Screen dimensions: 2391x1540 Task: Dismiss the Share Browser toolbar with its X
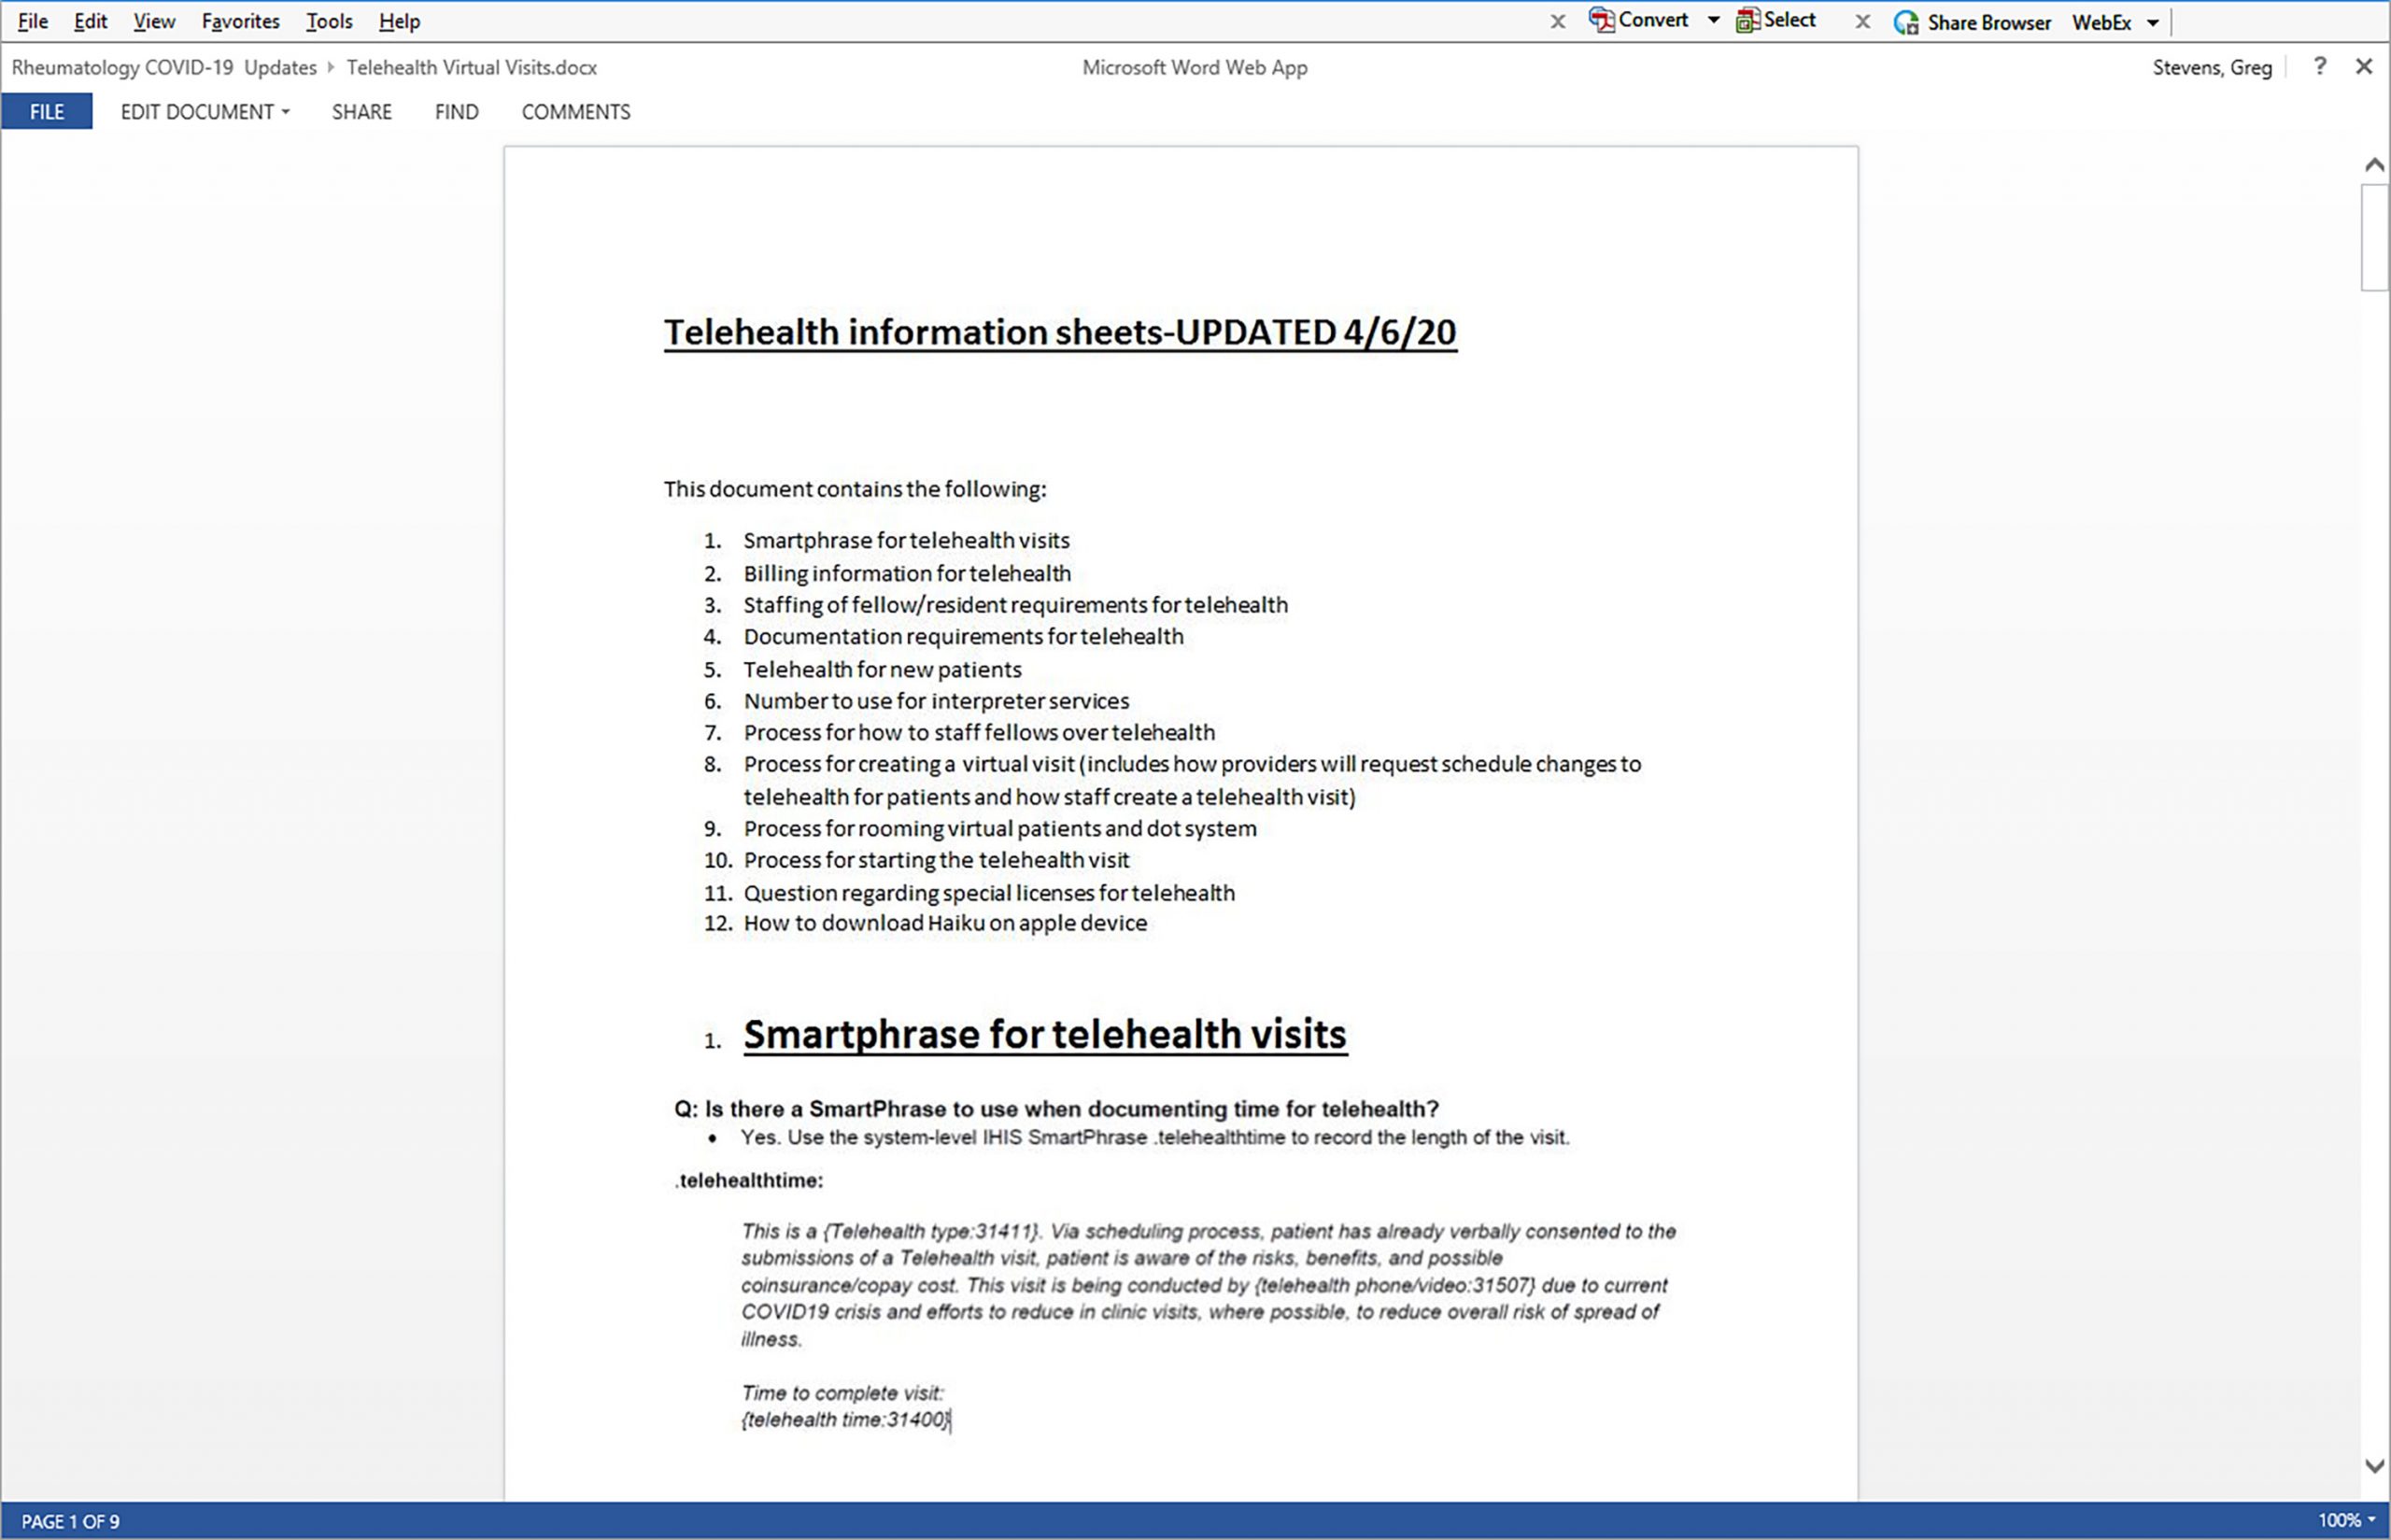coord(1862,22)
